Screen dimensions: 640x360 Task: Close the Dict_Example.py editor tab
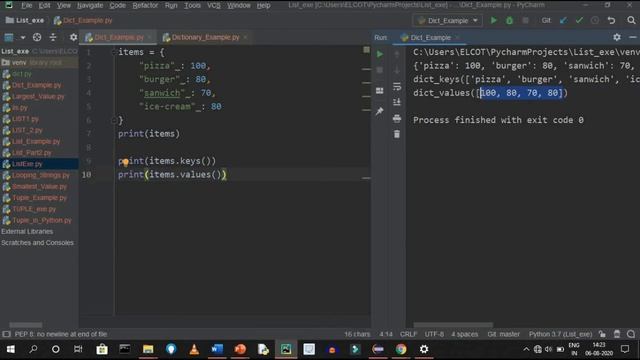pyautogui.click(x=150, y=37)
